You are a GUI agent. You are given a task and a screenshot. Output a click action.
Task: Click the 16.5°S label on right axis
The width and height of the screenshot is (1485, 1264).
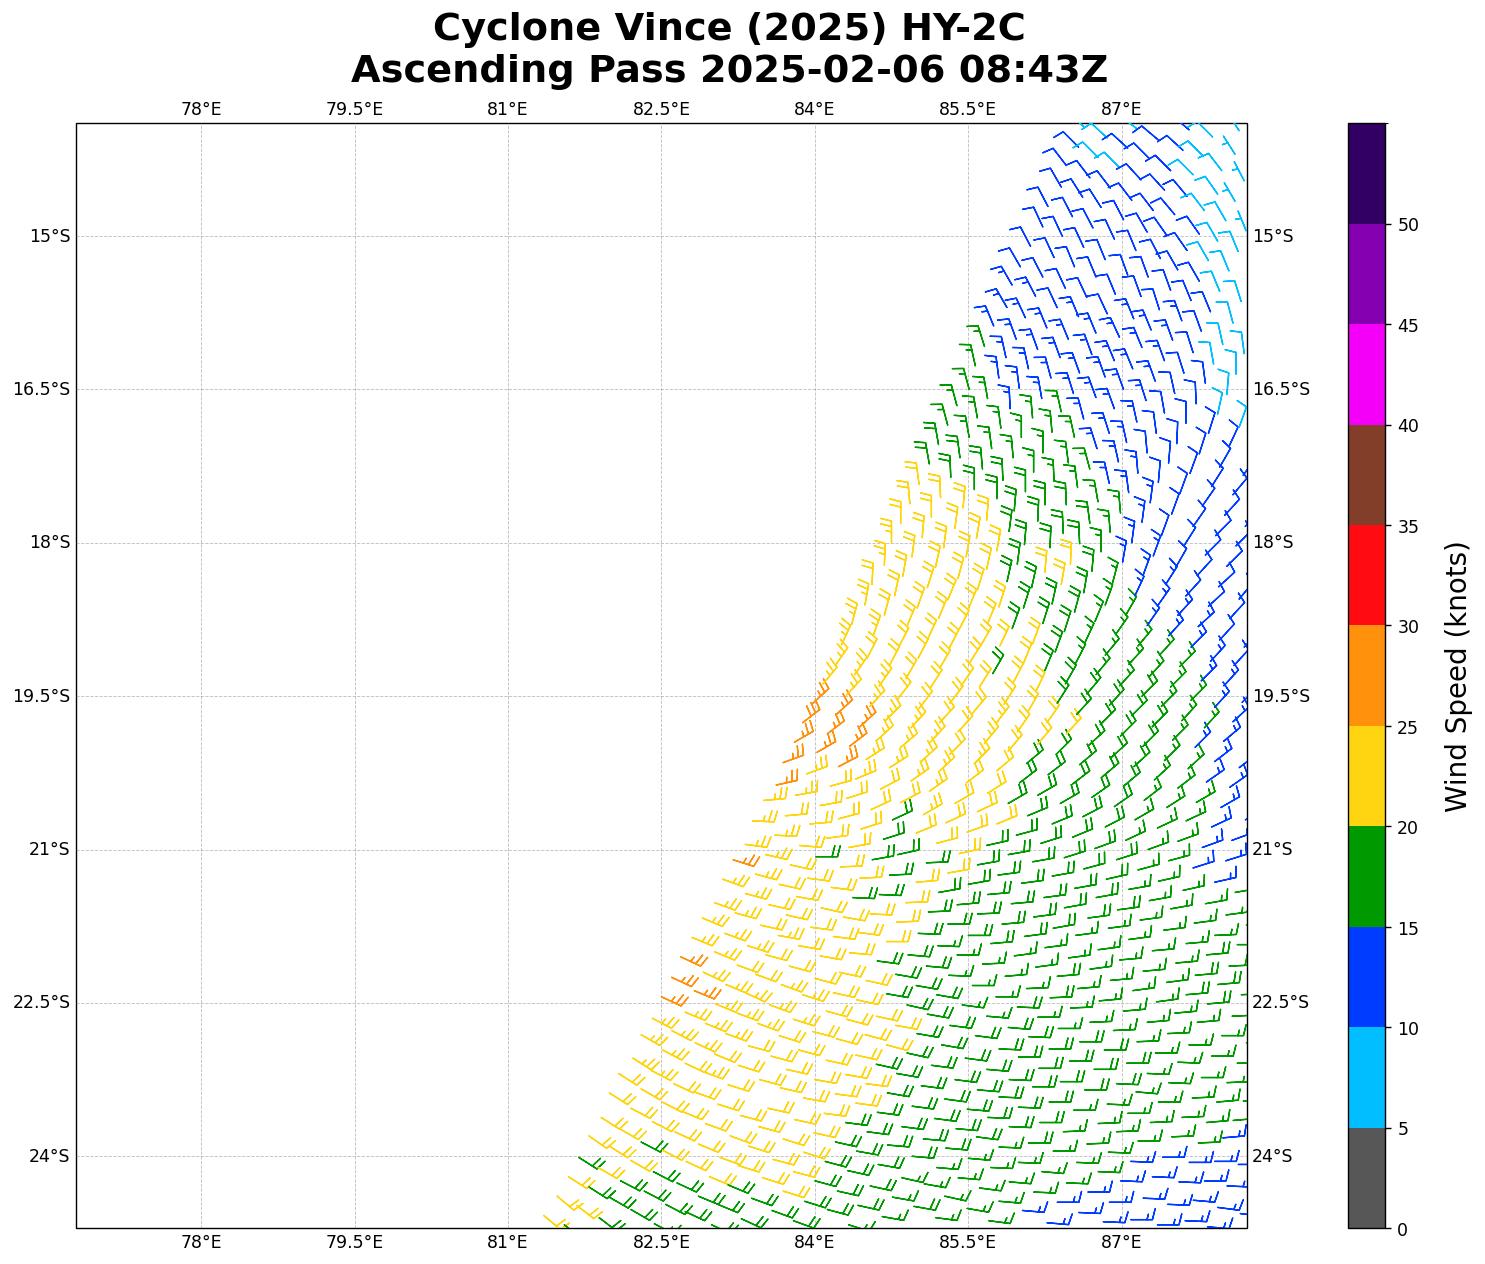point(1281,389)
